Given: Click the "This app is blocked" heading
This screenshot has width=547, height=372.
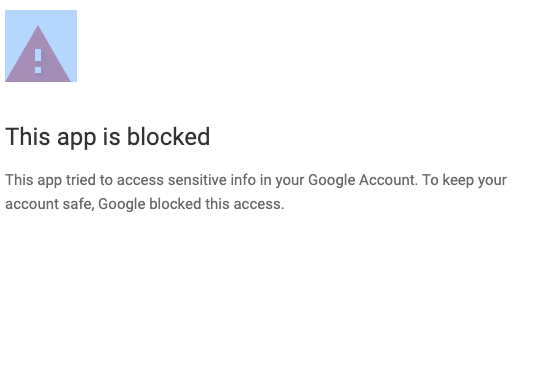Looking at the screenshot, I should click(107, 137).
